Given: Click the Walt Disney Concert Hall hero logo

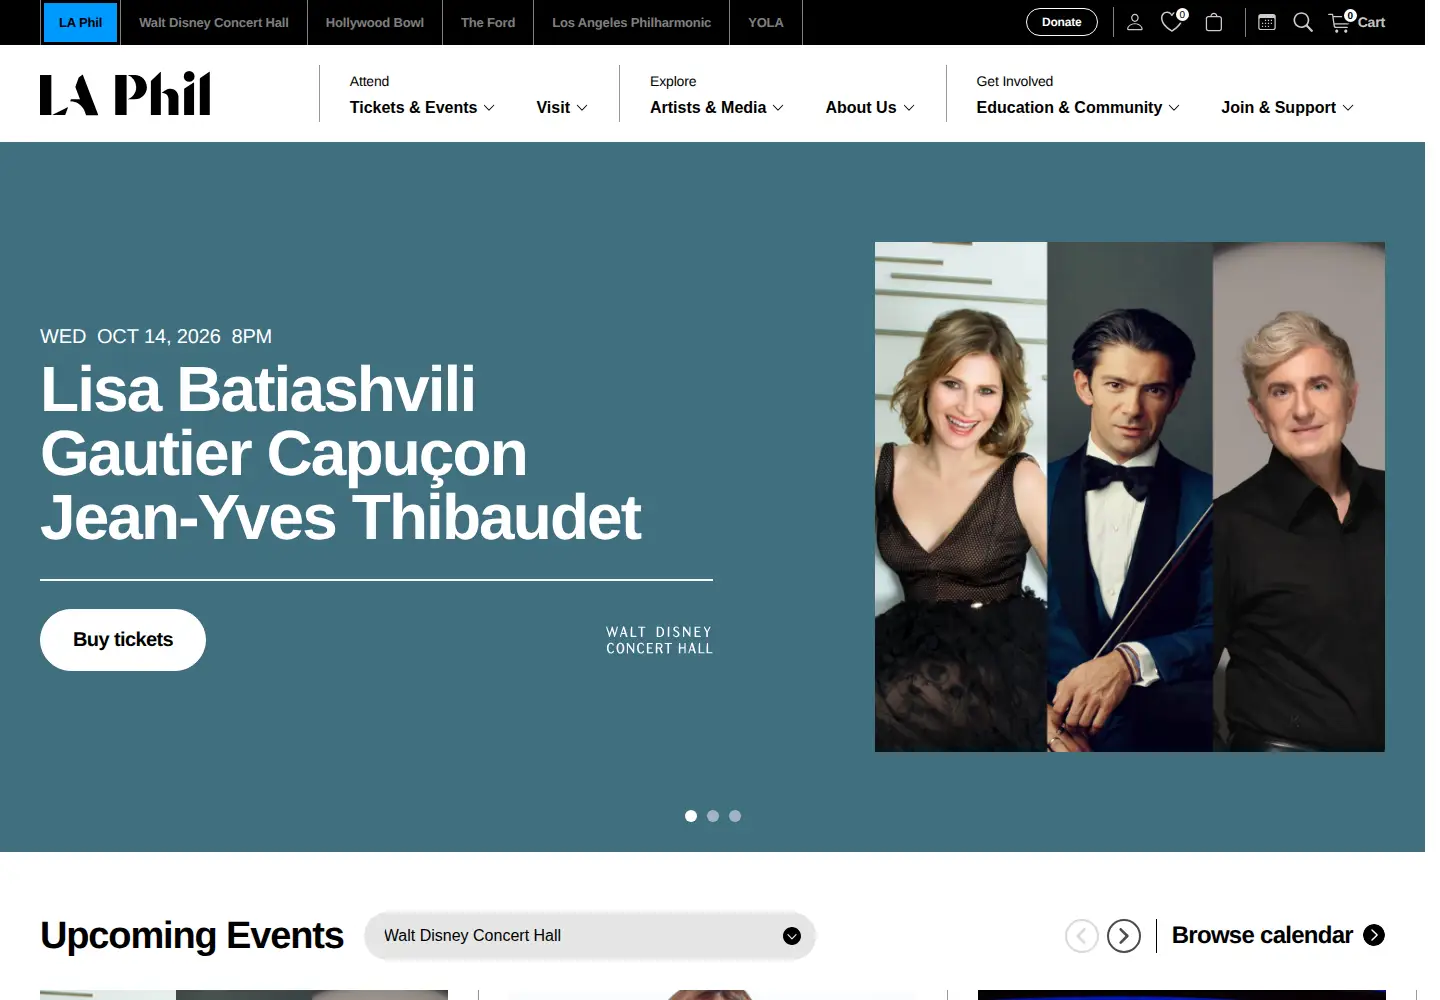Looking at the screenshot, I should click(x=659, y=640).
